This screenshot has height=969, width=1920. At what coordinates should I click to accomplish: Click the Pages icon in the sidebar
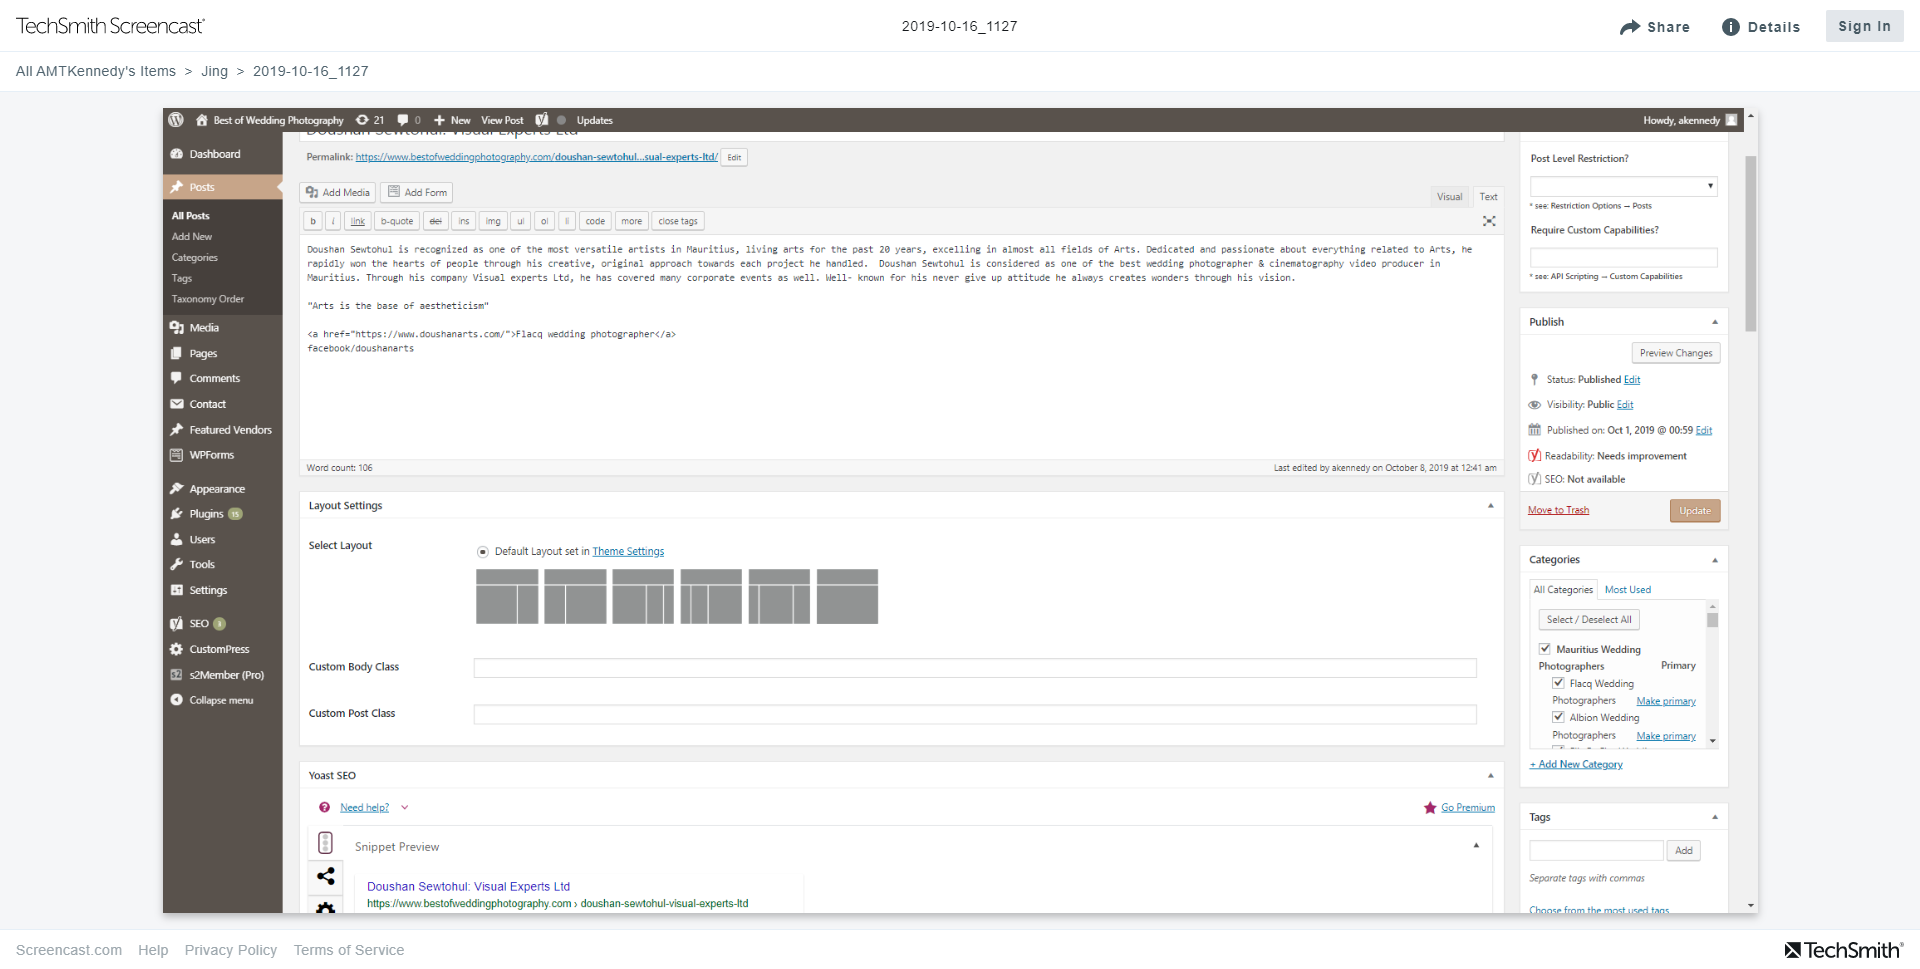177,353
